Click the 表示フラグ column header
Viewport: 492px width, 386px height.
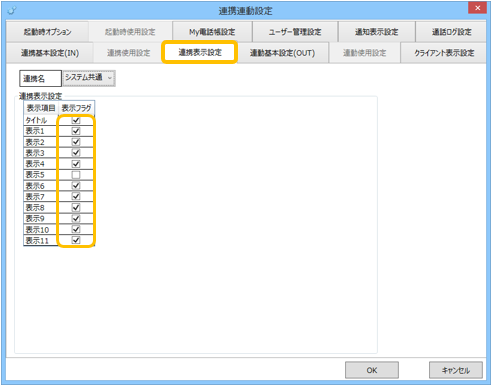tap(76, 108)
